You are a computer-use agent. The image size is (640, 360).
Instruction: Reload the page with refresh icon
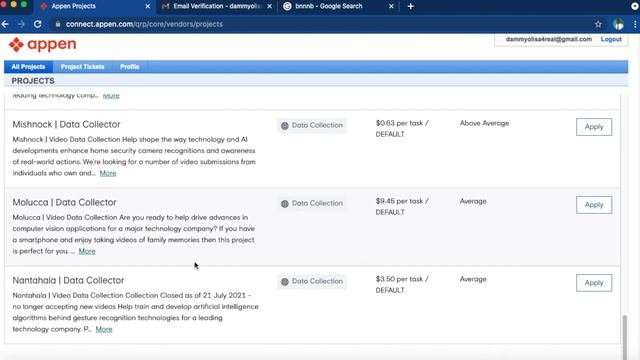coord(38,24)
